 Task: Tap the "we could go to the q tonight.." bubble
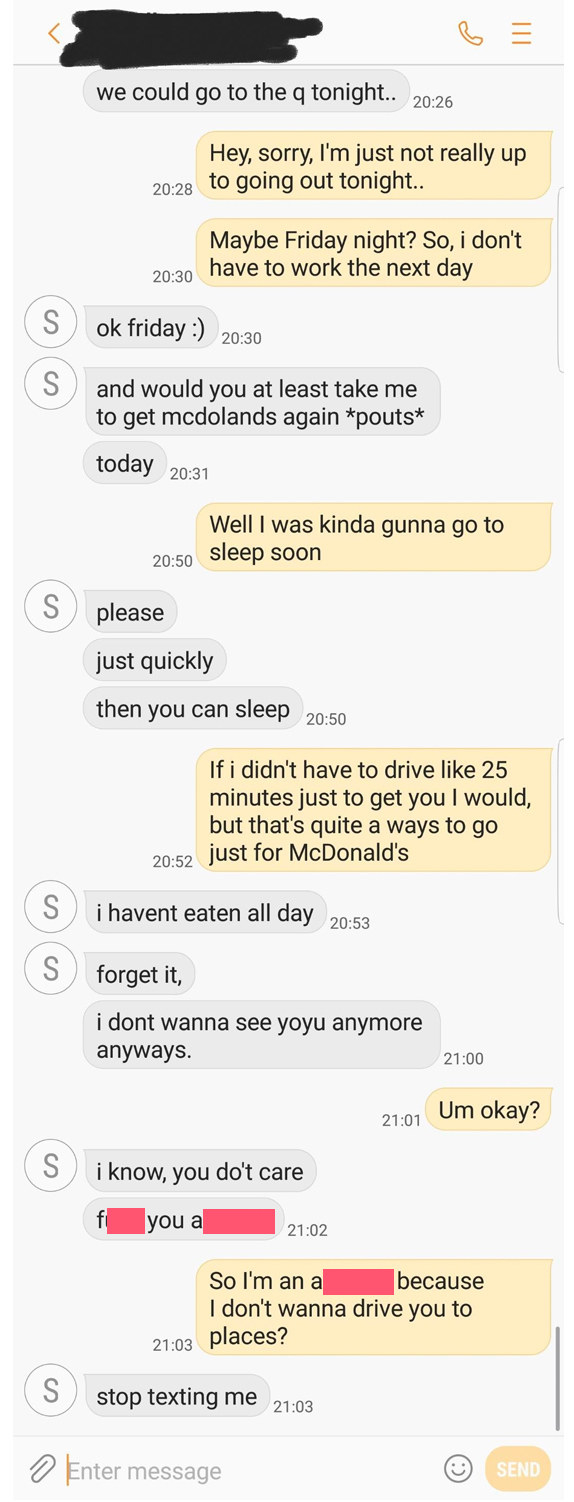(246, 92)
